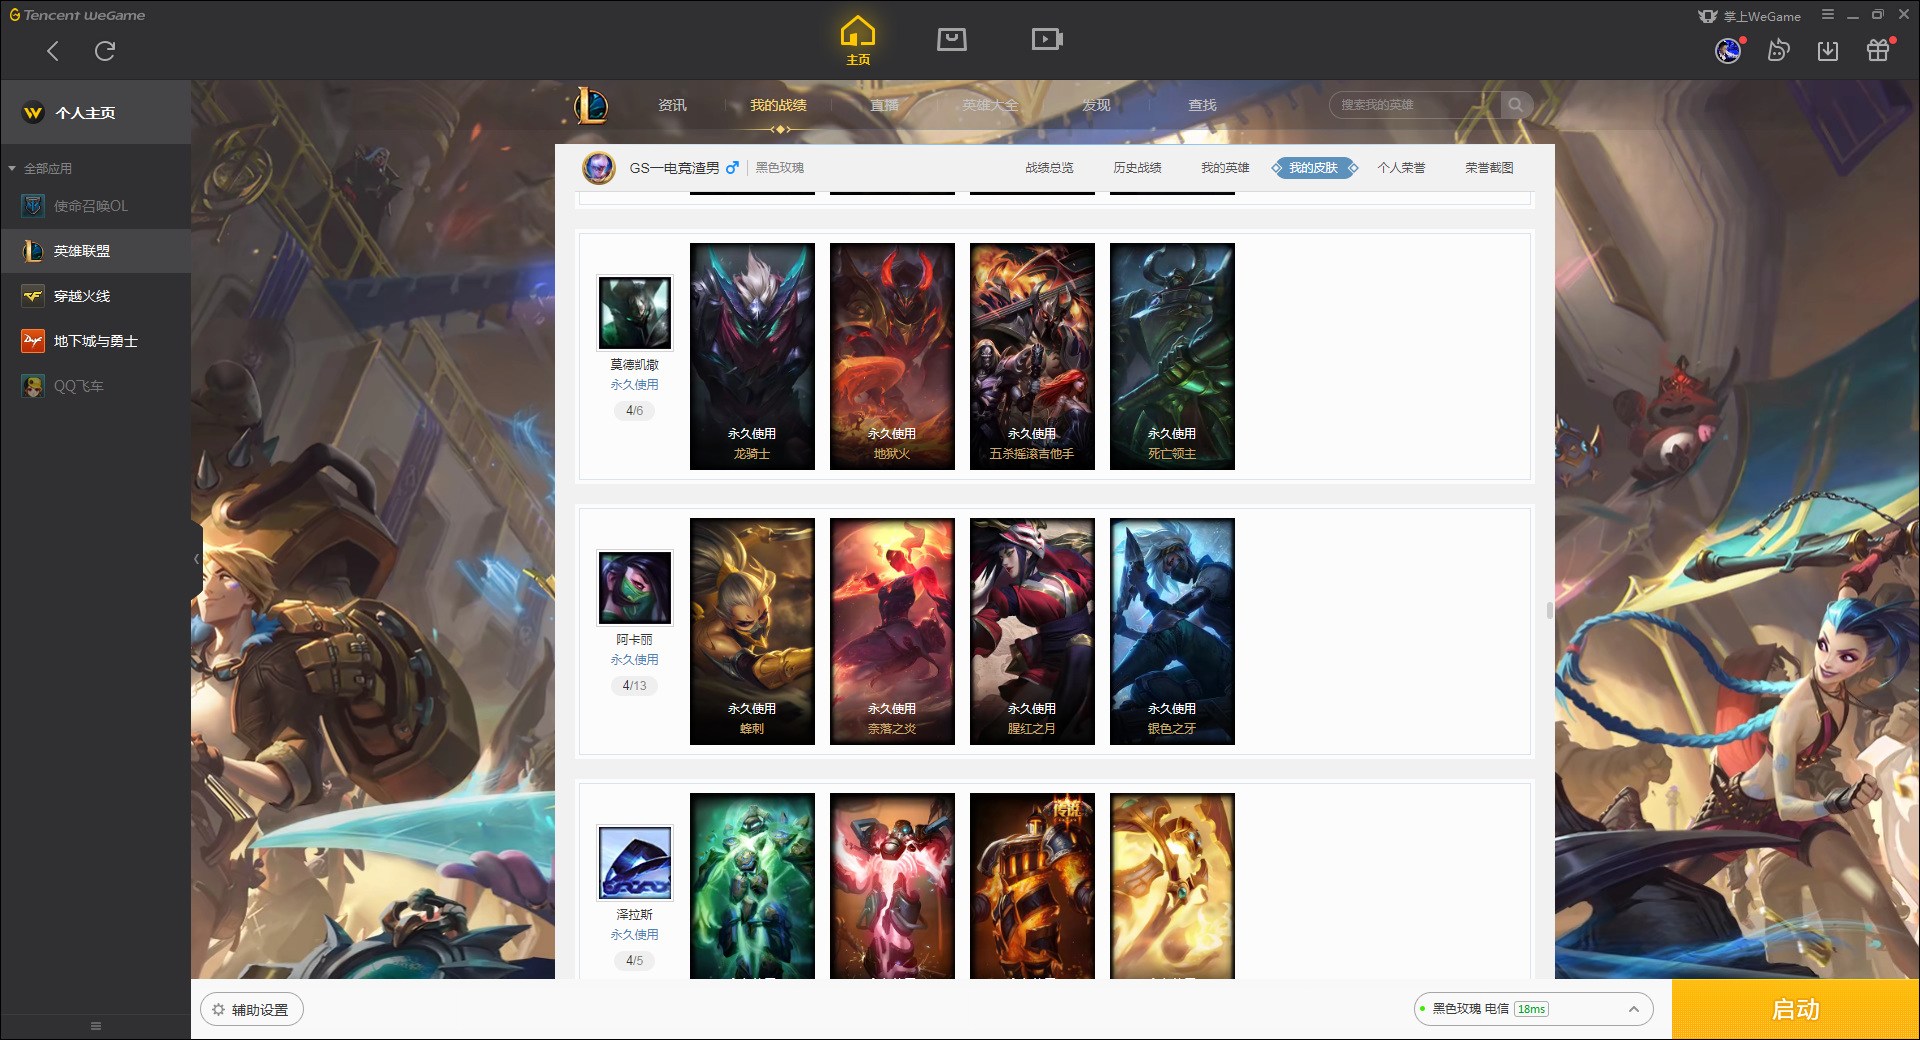Image resolution: width=1920 pixels, height=1040 pixels.
Task: Open the user avatar in top right
Action: pyautogui.click(x=1728, y=50)
